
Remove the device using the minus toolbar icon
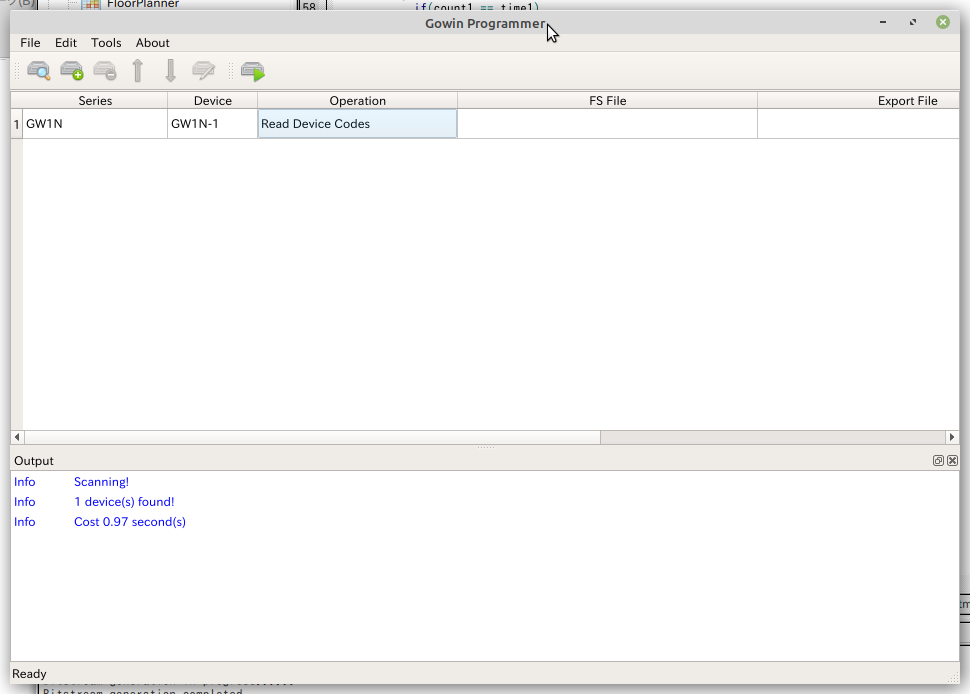105,71
